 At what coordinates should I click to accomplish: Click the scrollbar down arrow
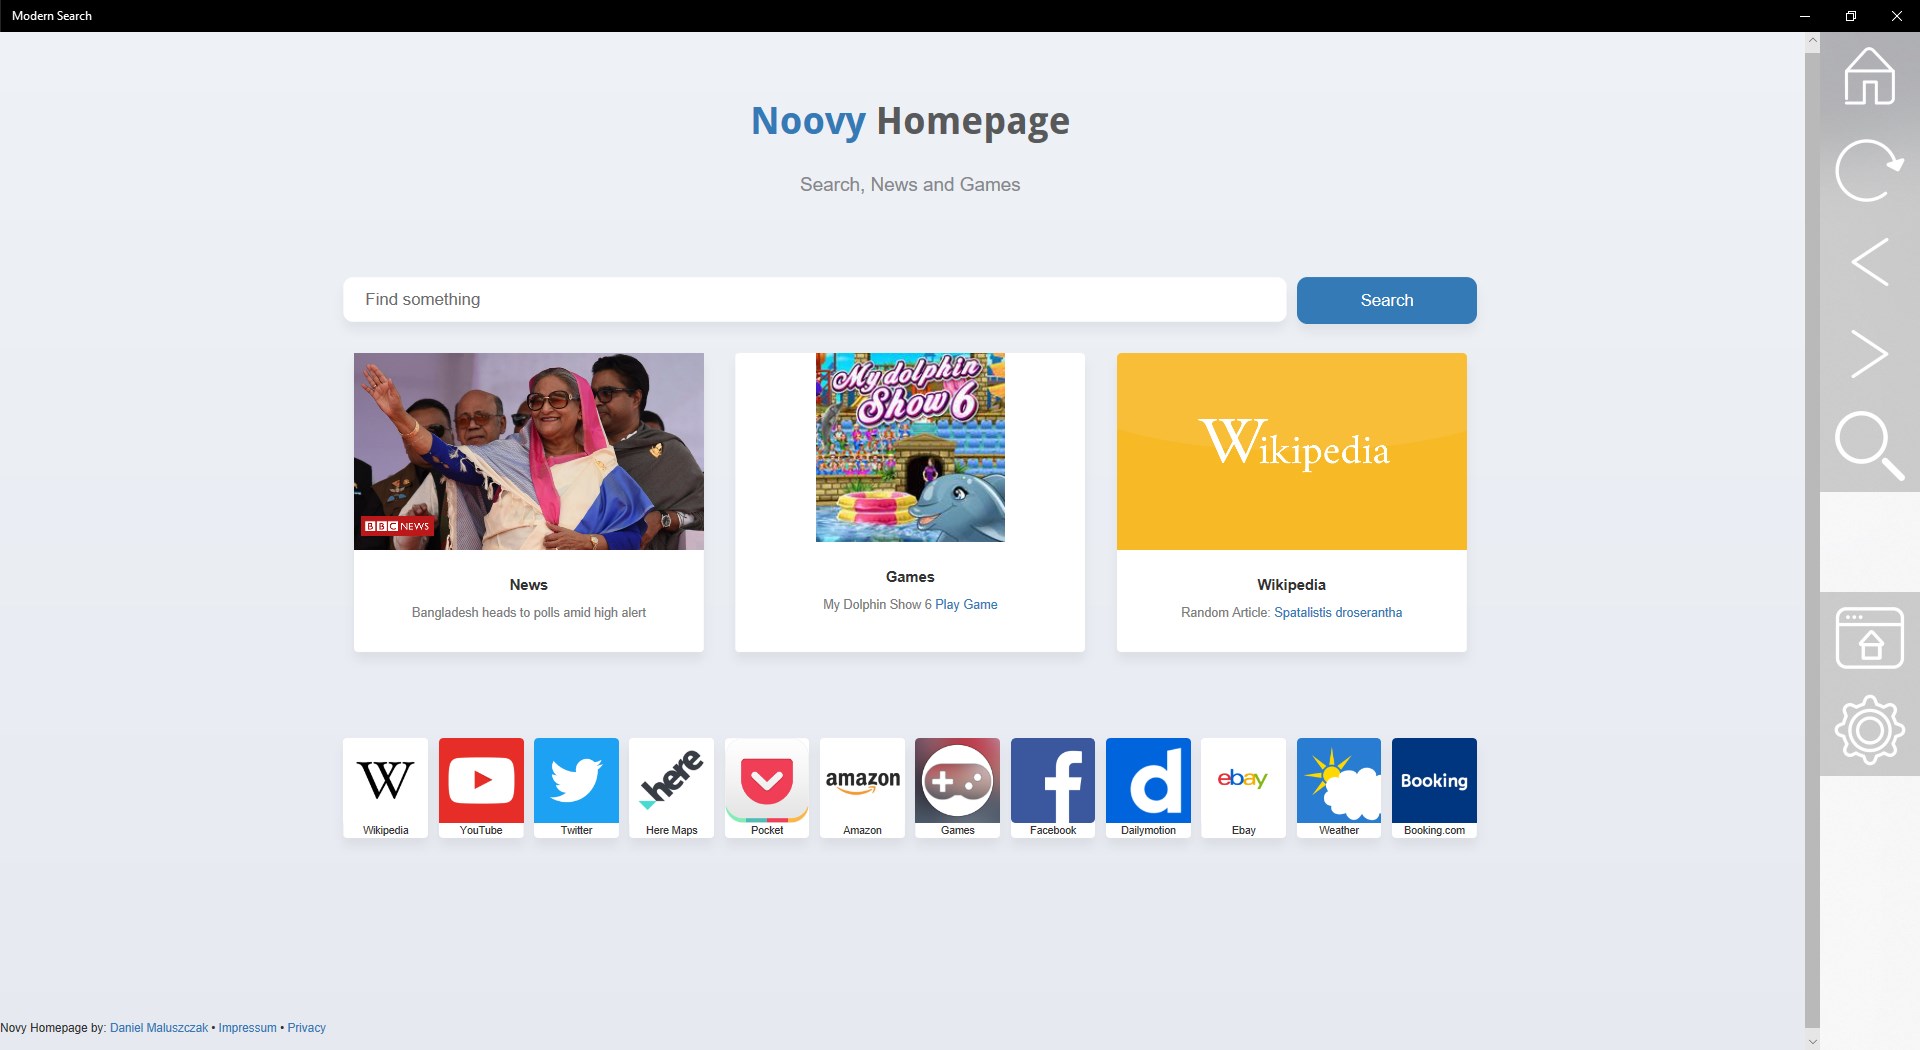coord(1812,1041)
